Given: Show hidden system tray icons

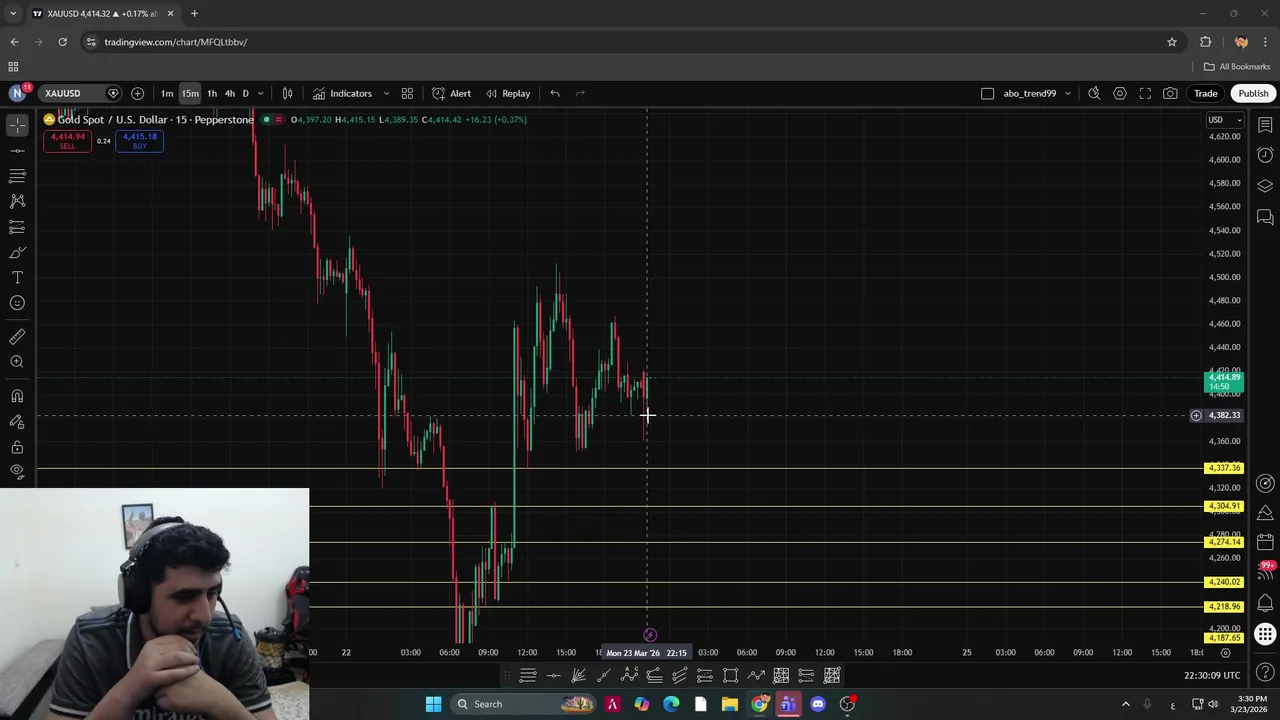Looking at the screenshot, I should [1125, 704].
